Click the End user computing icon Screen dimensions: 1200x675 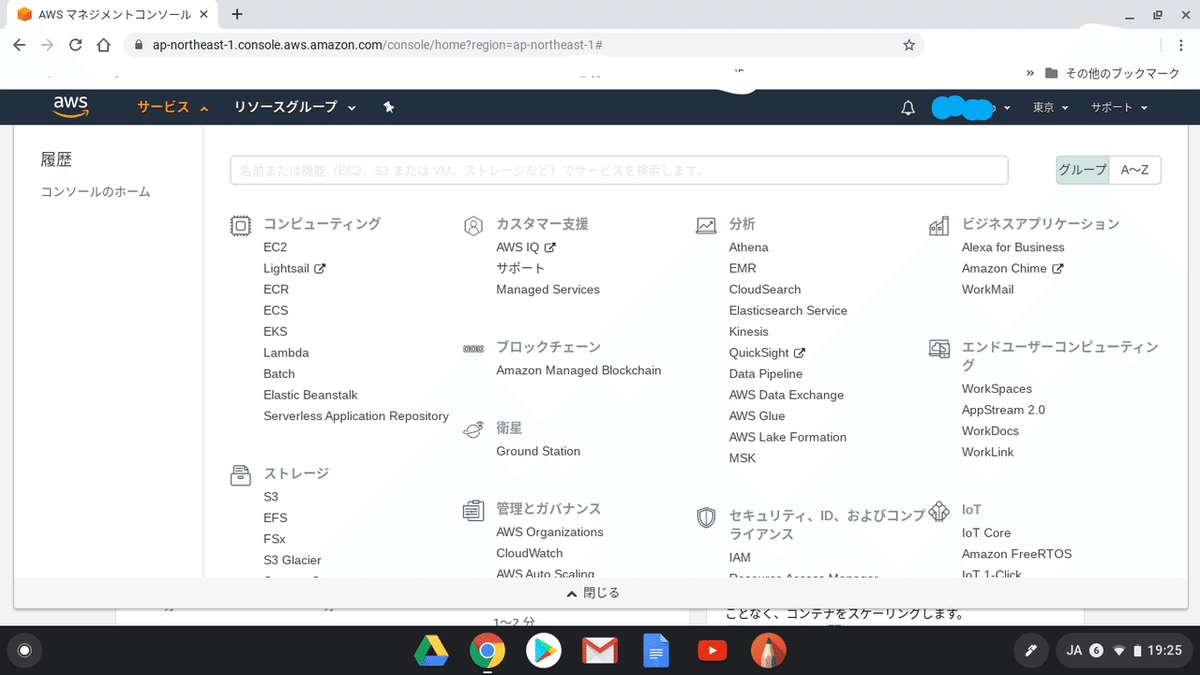(x=939, y=348)
